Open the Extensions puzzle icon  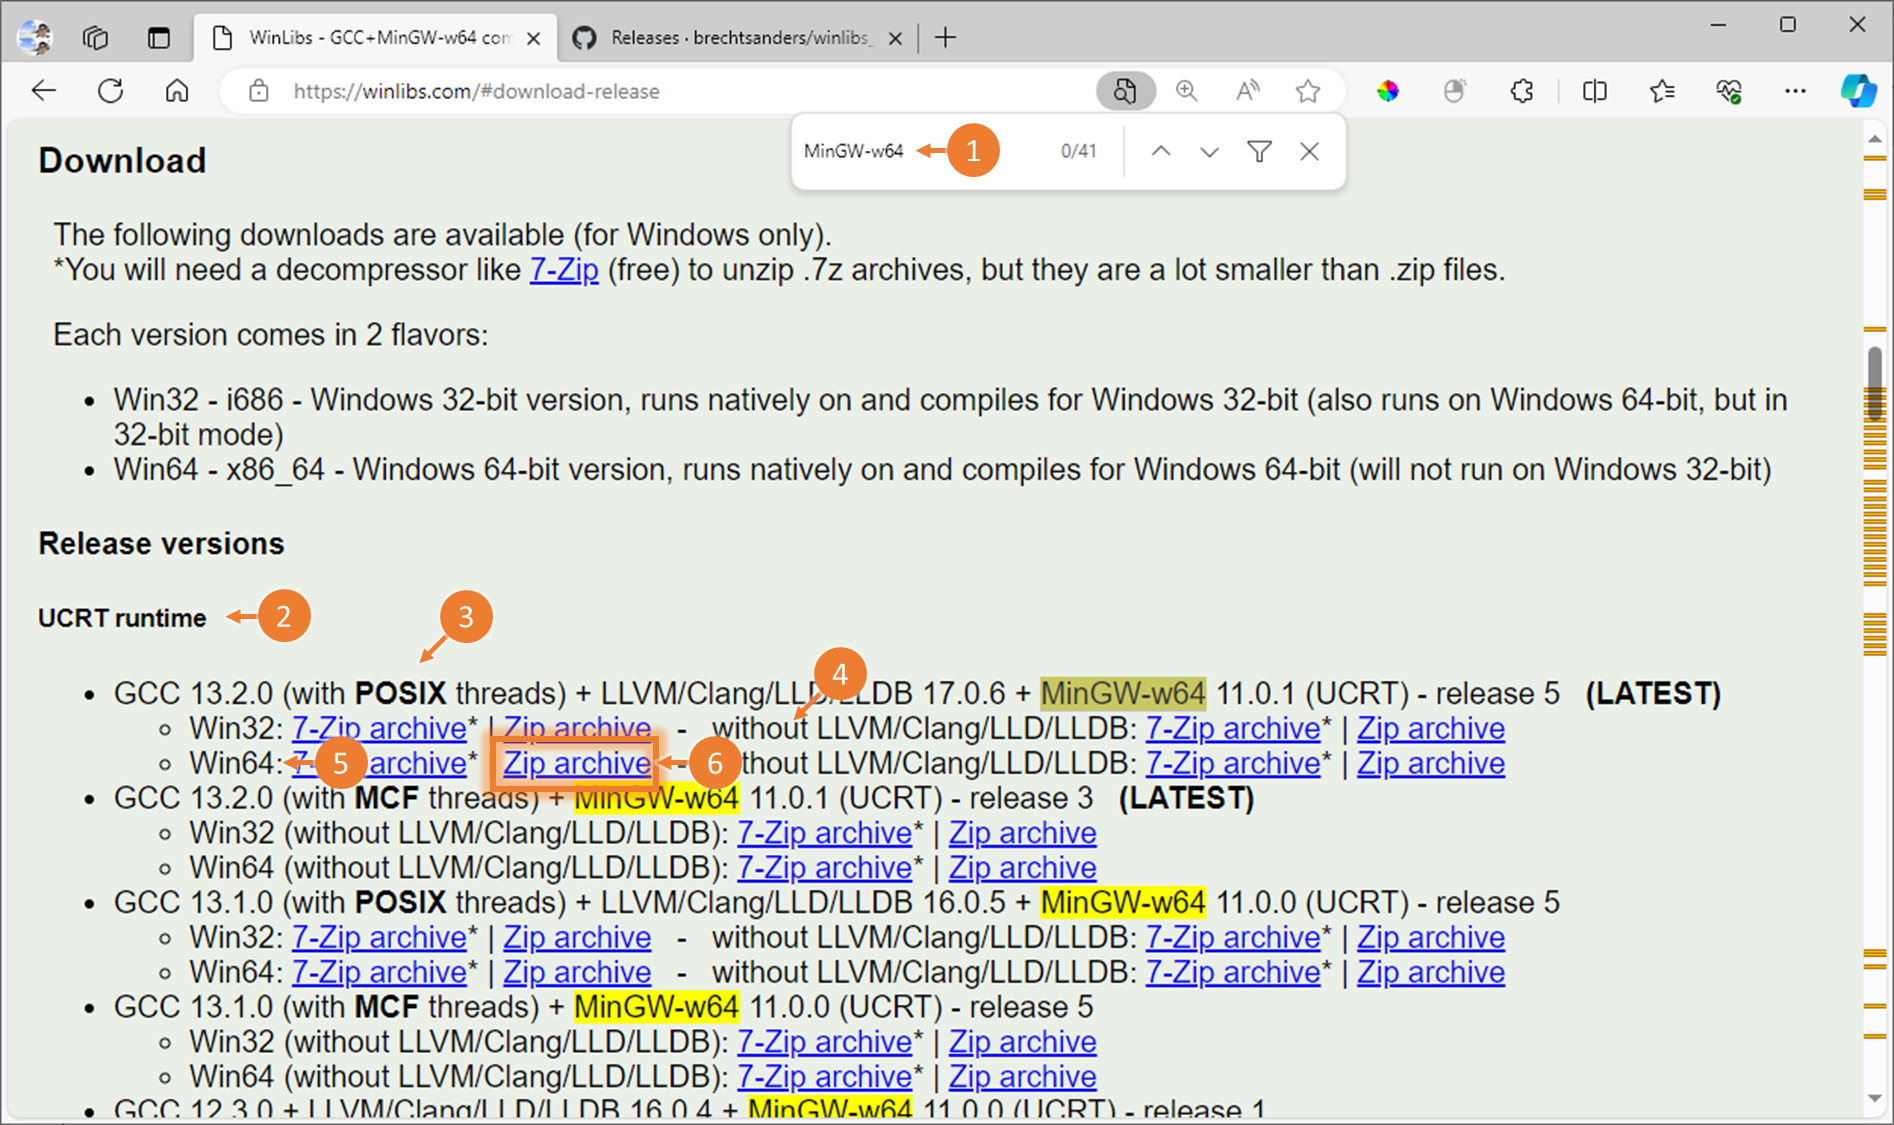tap(1522, 91)
